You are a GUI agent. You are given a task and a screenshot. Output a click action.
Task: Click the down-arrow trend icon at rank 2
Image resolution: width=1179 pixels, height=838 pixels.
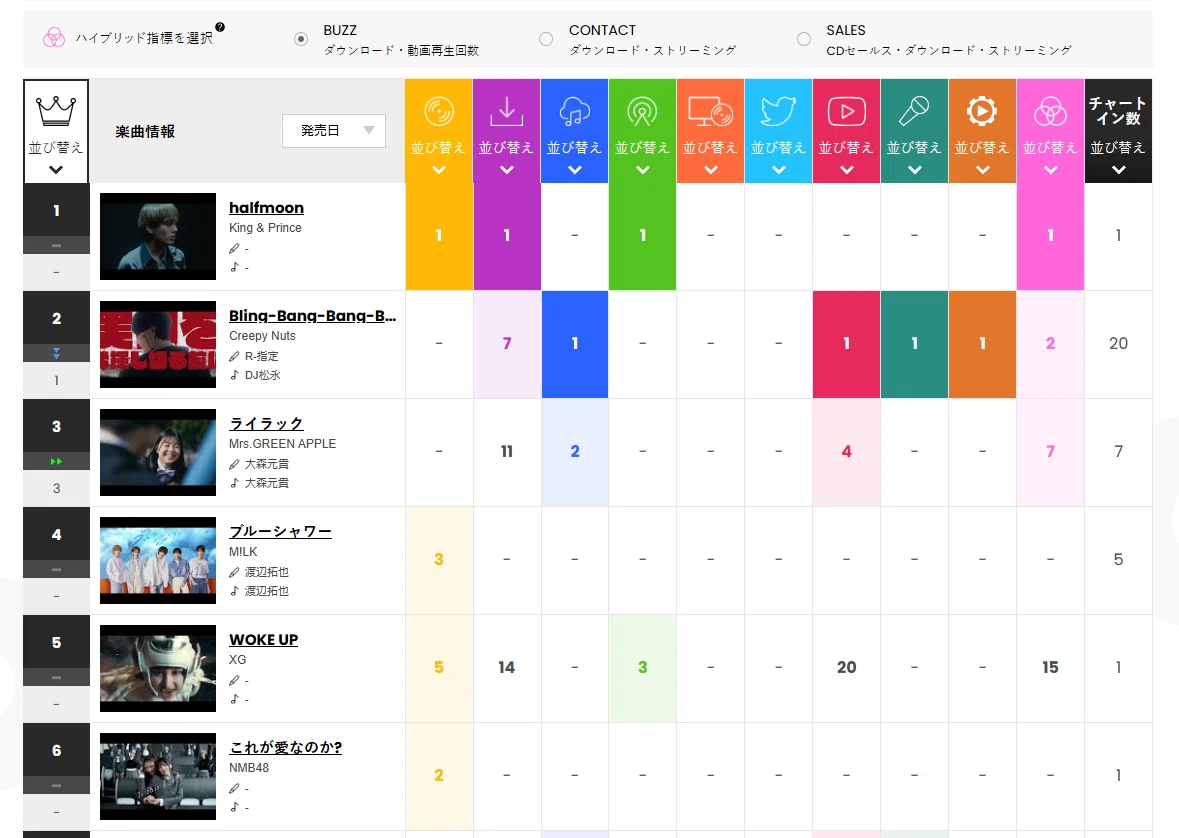56,353
